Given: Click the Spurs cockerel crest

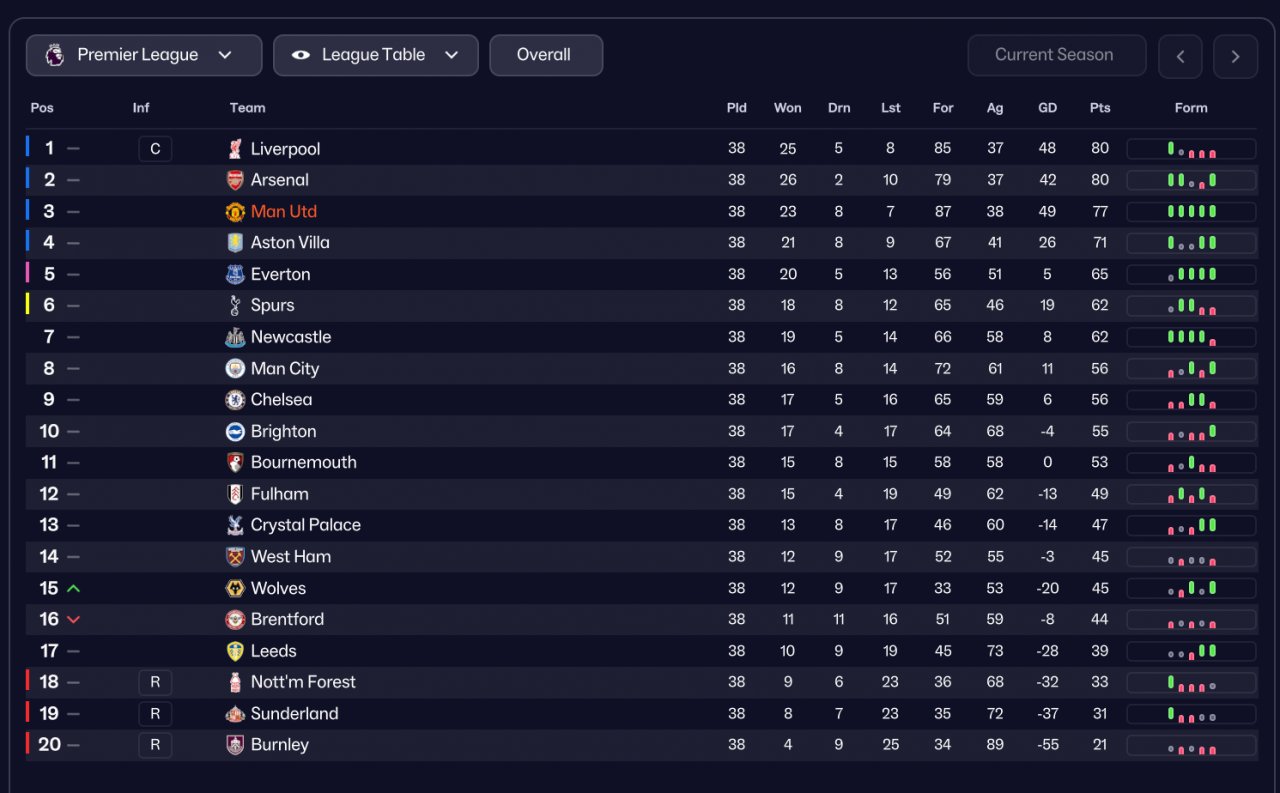Looking at the screenshot, I should [235, 306].
